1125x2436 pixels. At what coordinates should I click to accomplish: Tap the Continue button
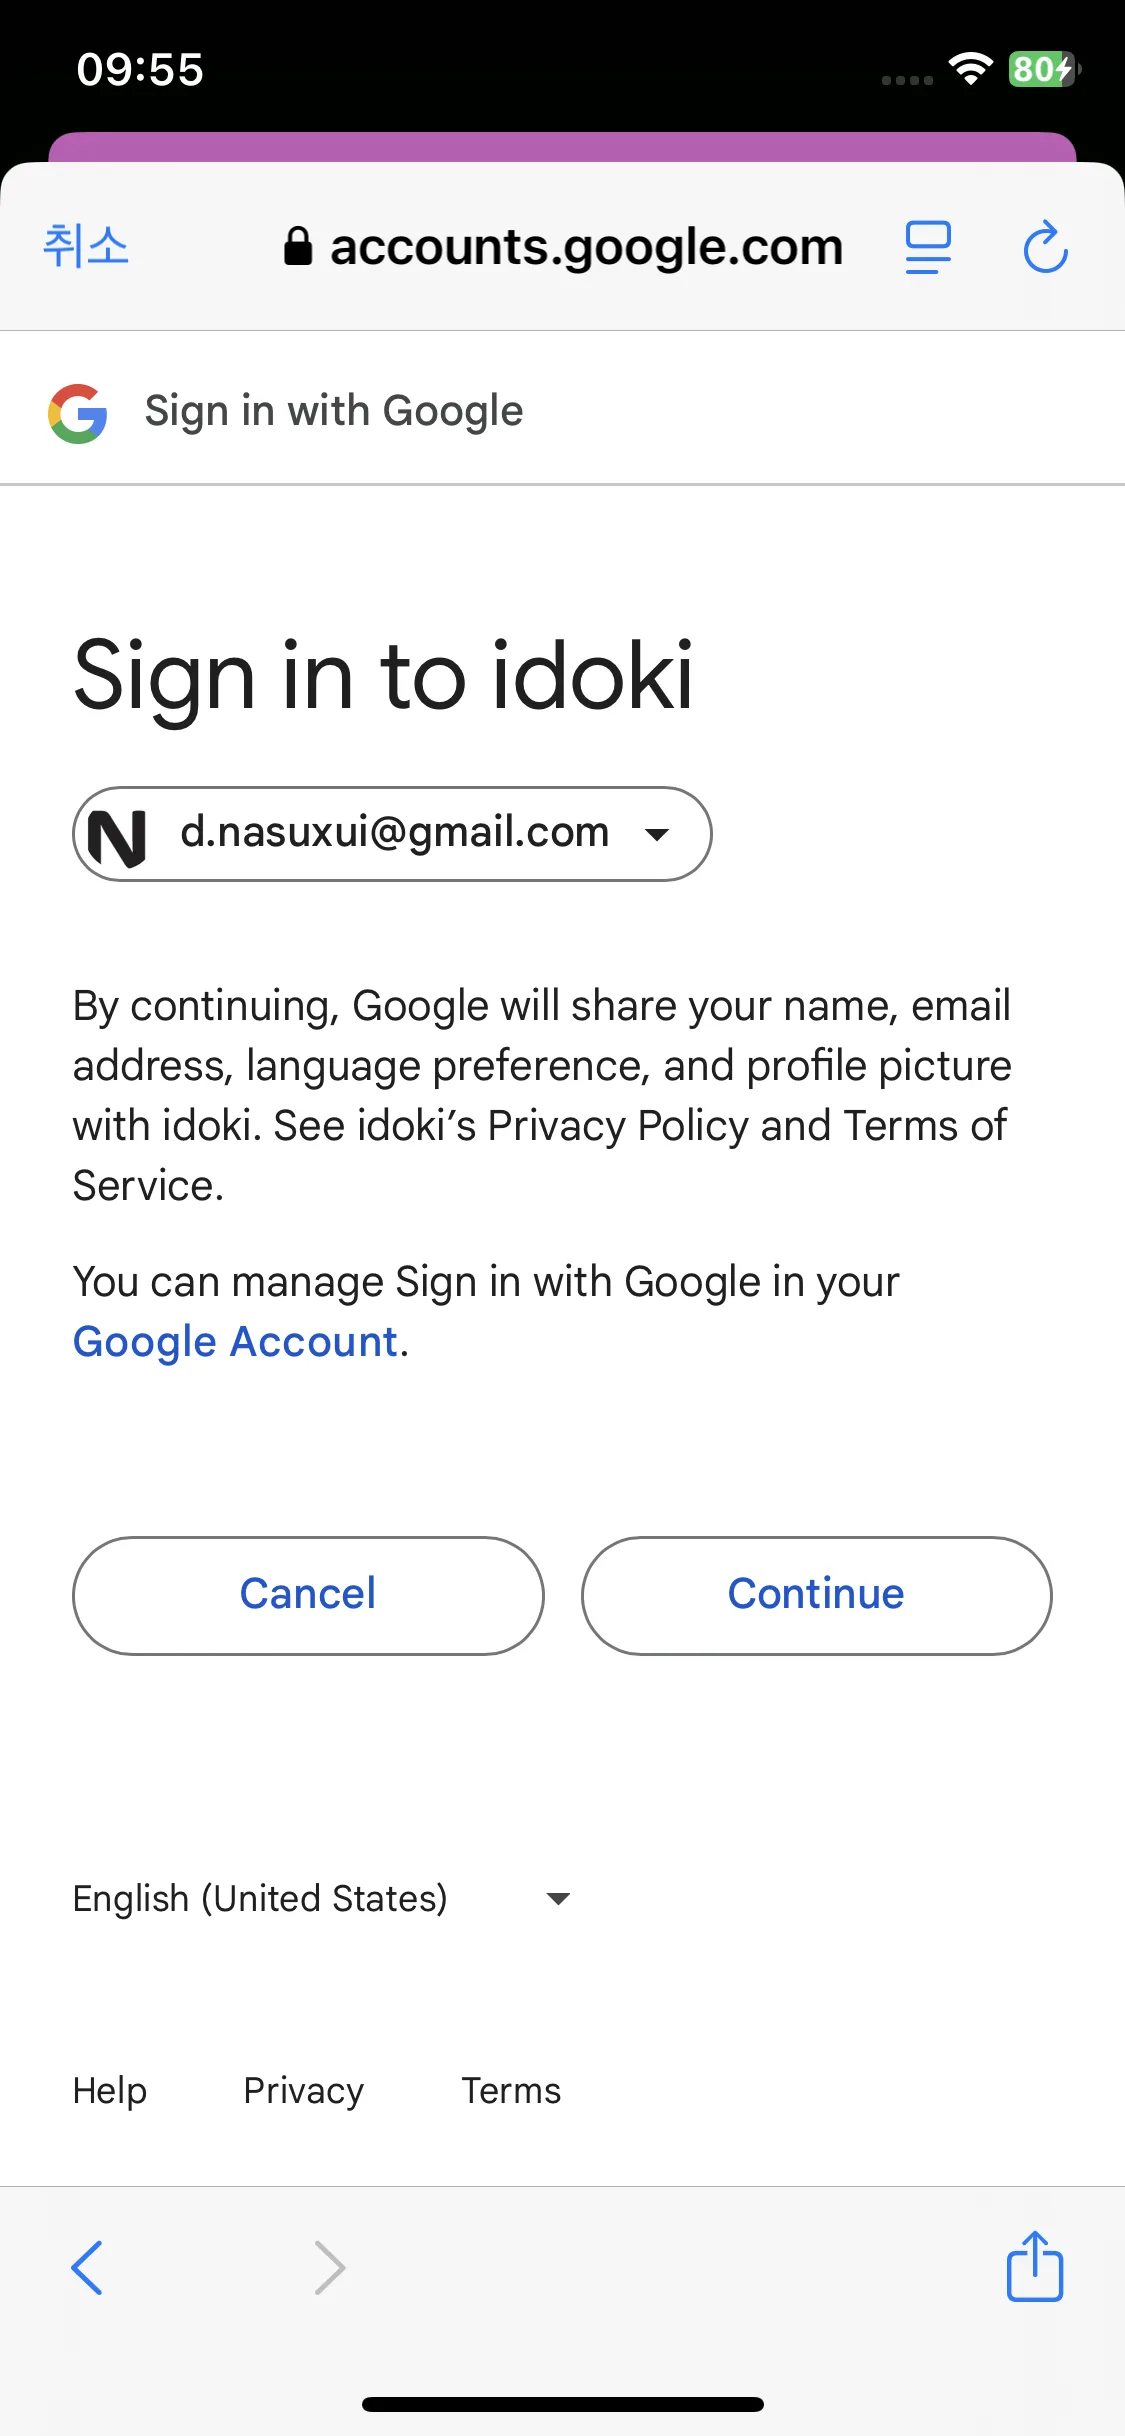click(x=816, y=1595)
